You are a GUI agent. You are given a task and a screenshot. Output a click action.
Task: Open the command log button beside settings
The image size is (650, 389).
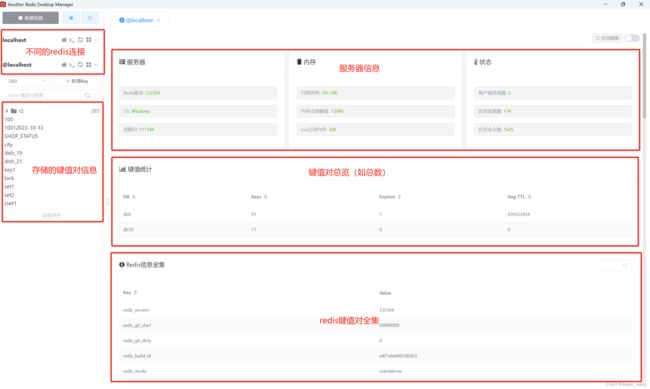(90, 18)
